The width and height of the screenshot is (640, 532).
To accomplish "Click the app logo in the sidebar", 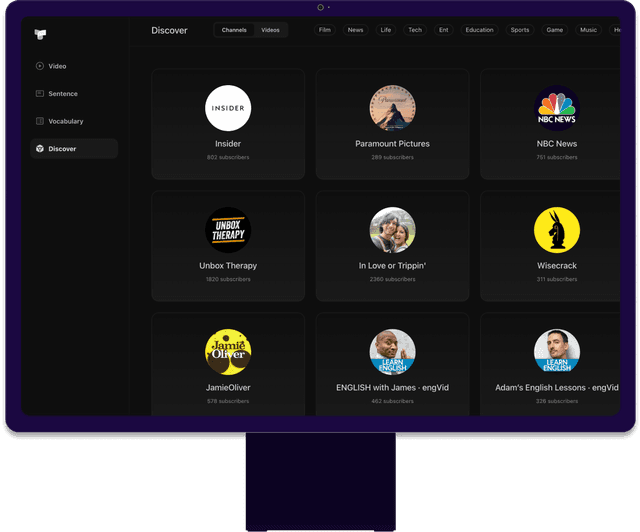I will pos(40,34).
